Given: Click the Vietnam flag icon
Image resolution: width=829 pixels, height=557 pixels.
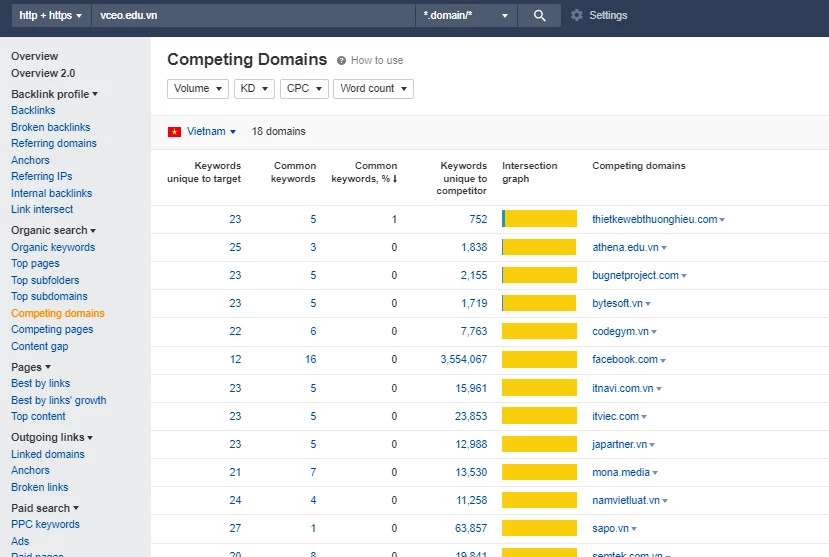Looking at the screenshot, I should [x=174, y=132].
